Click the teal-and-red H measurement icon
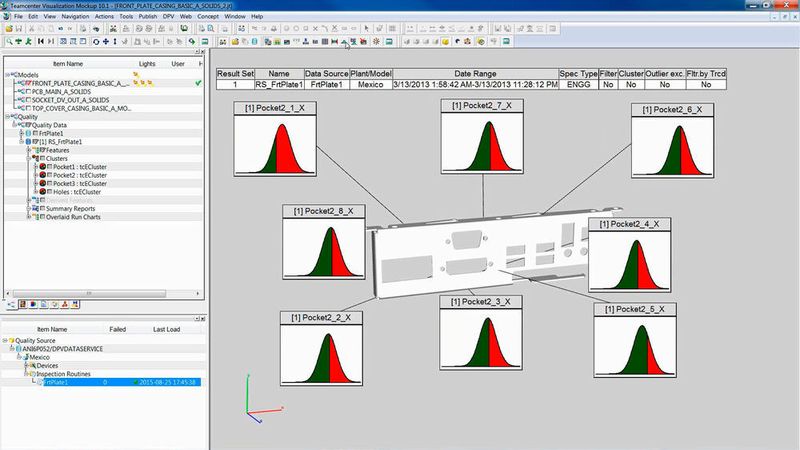The height and width of the screenshot is (450, 800). pos(334,41)
